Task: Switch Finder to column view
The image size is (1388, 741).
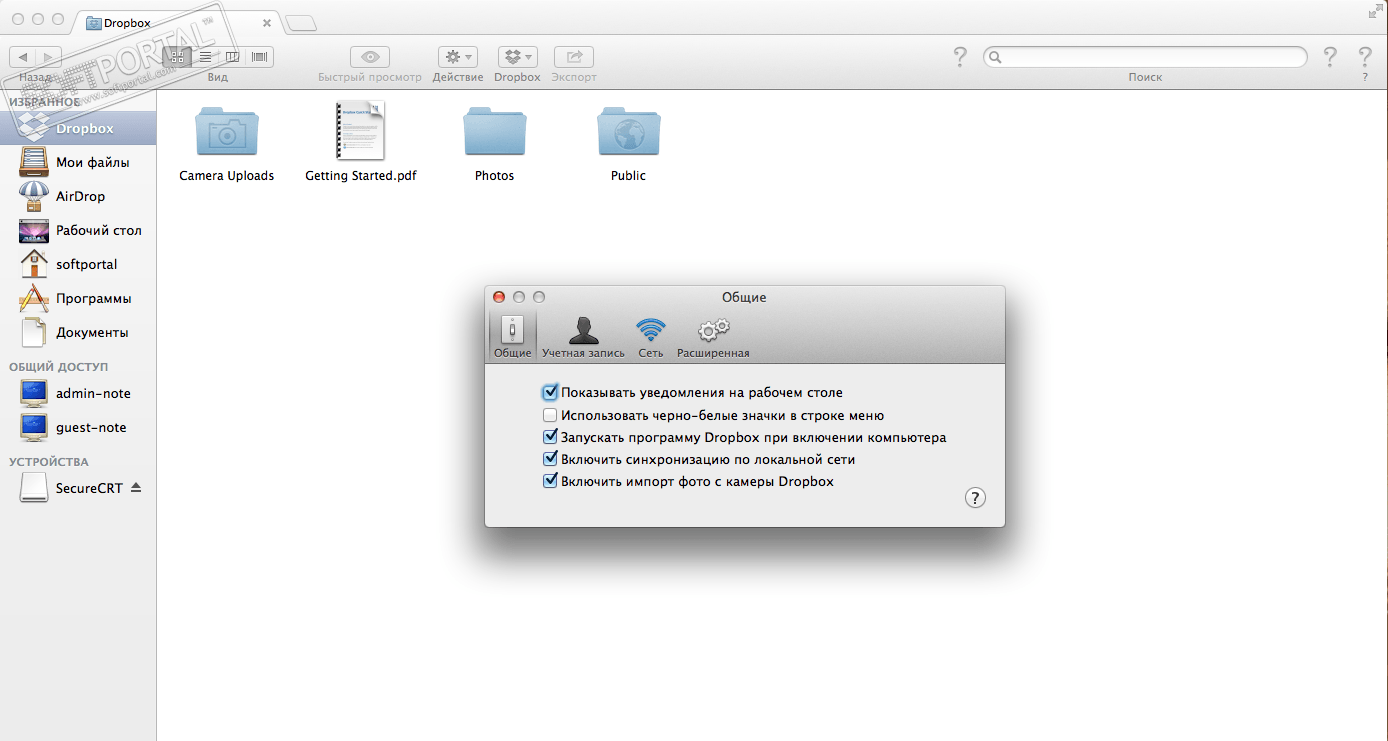Action: click(x=232, y=57)
